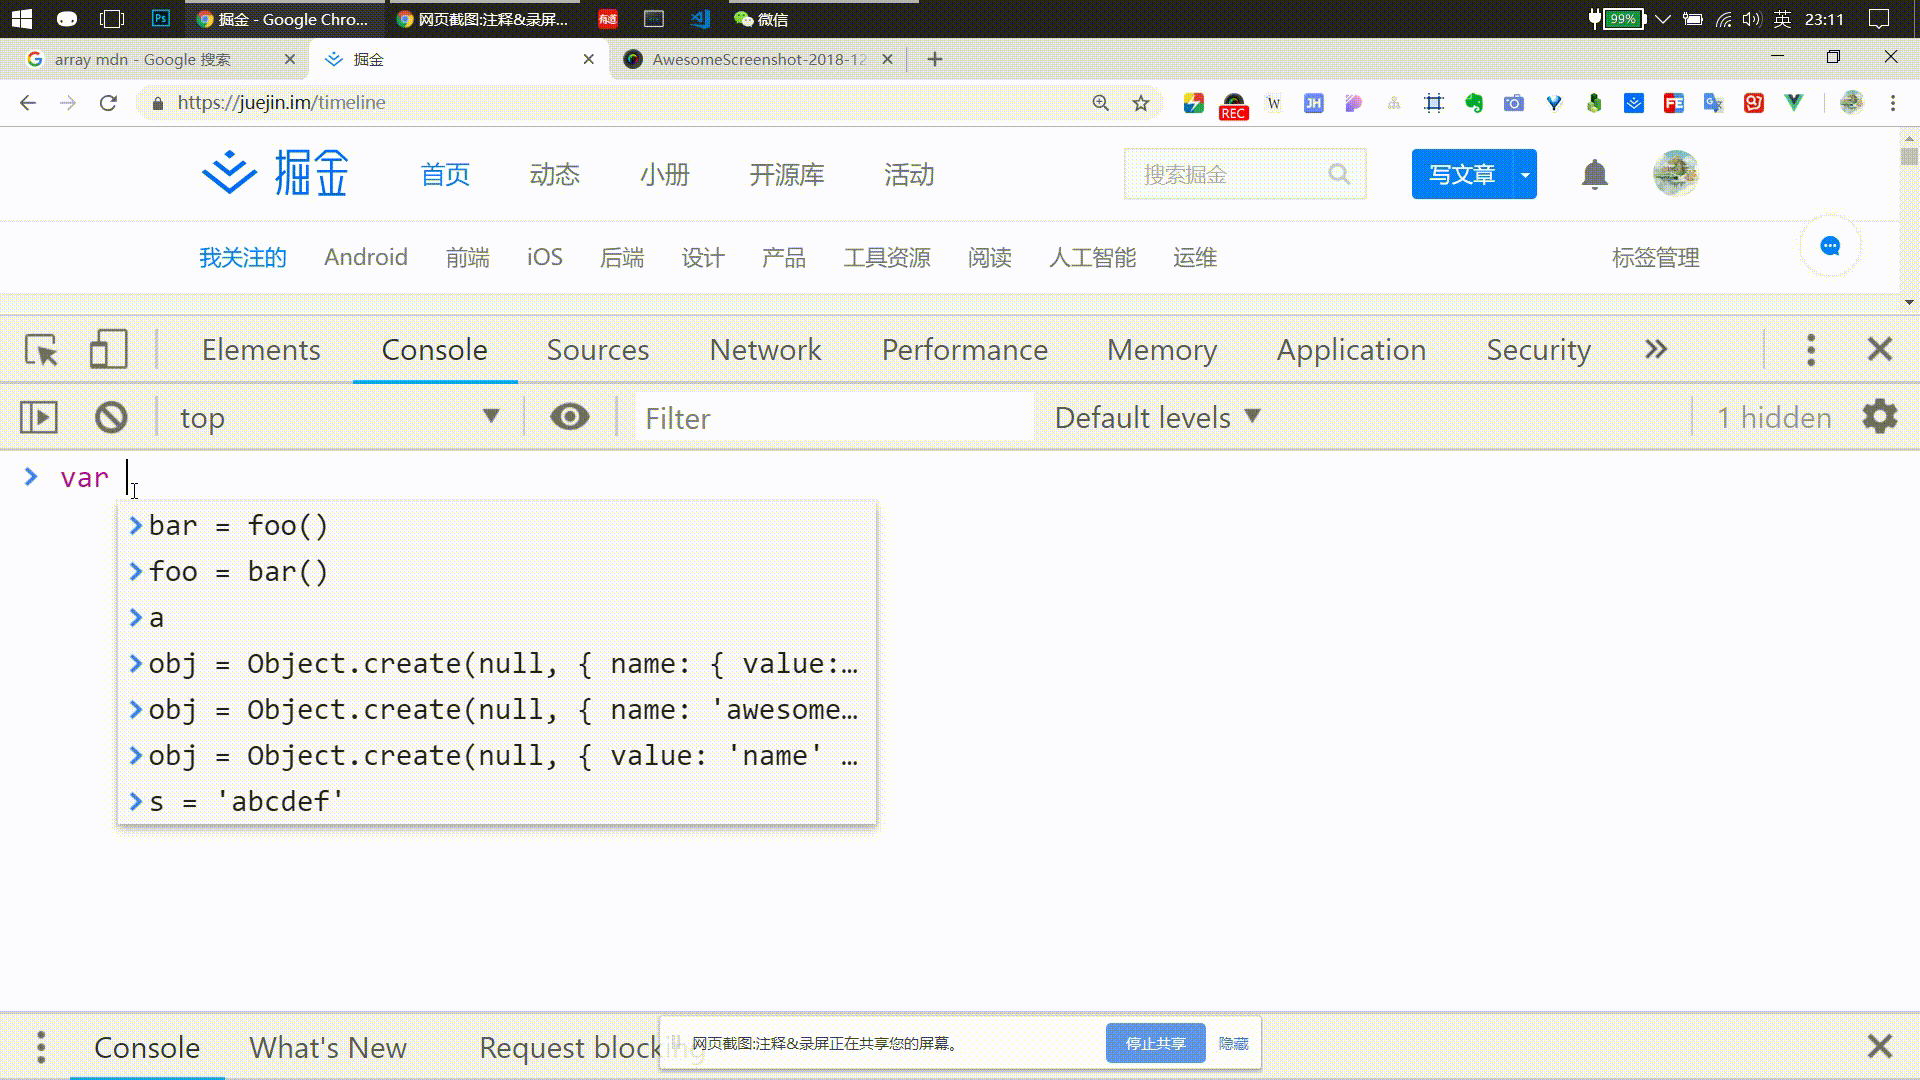Image resolution: width=1920 pixels, height=1080 pixels.
Task: Click the clear console icon
Action: [x=111, y=417]
